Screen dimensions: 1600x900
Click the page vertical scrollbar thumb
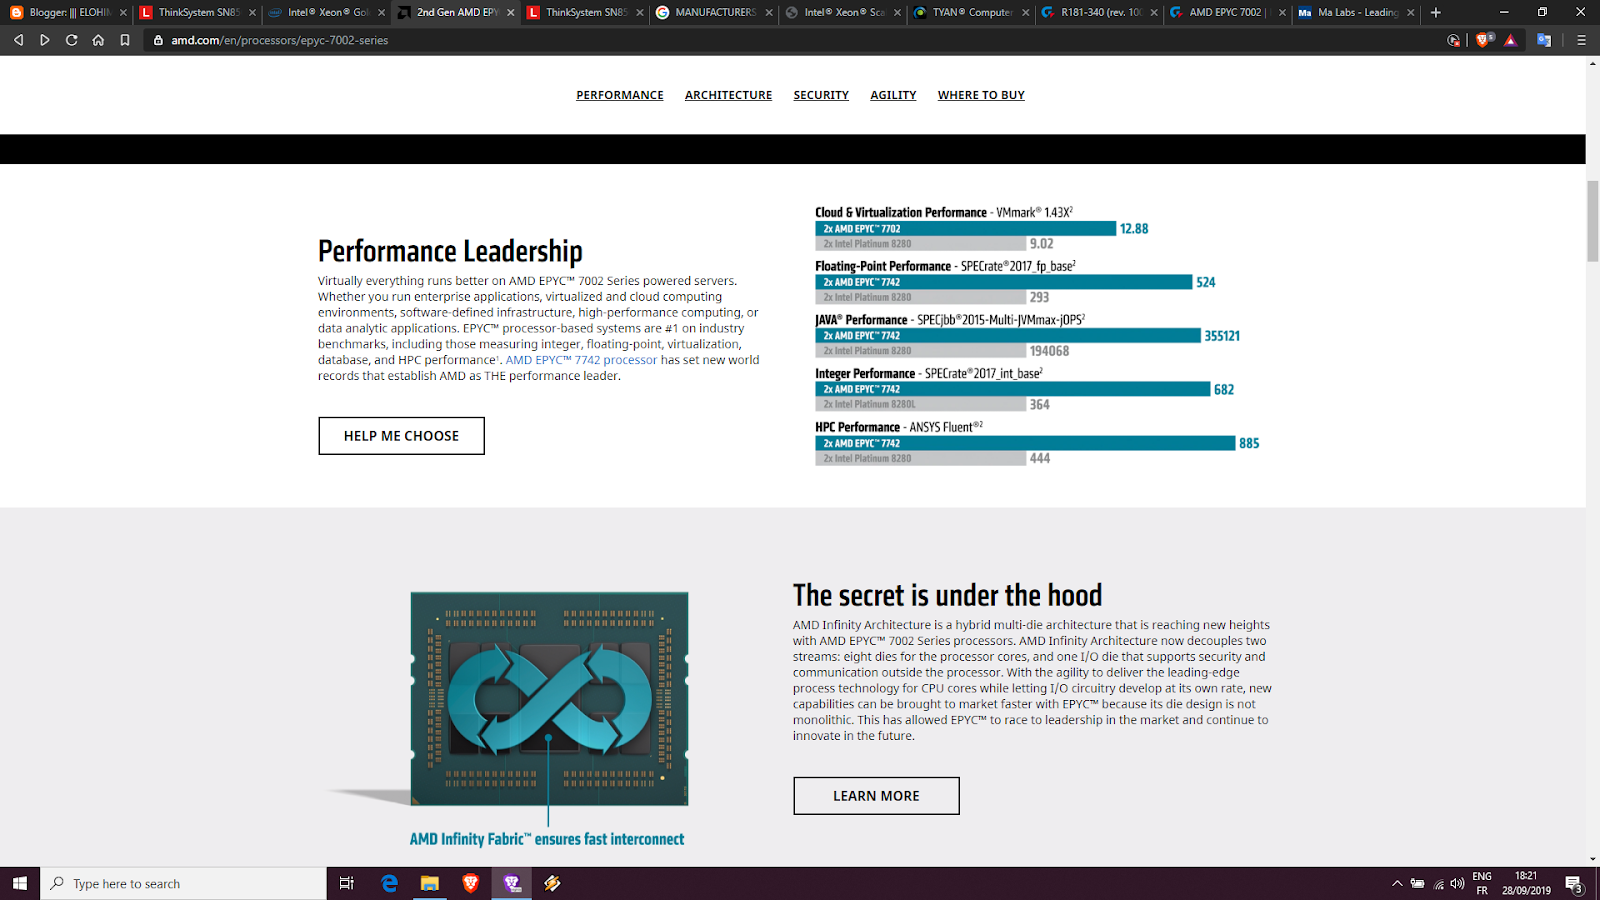(x=1593, y=220)
